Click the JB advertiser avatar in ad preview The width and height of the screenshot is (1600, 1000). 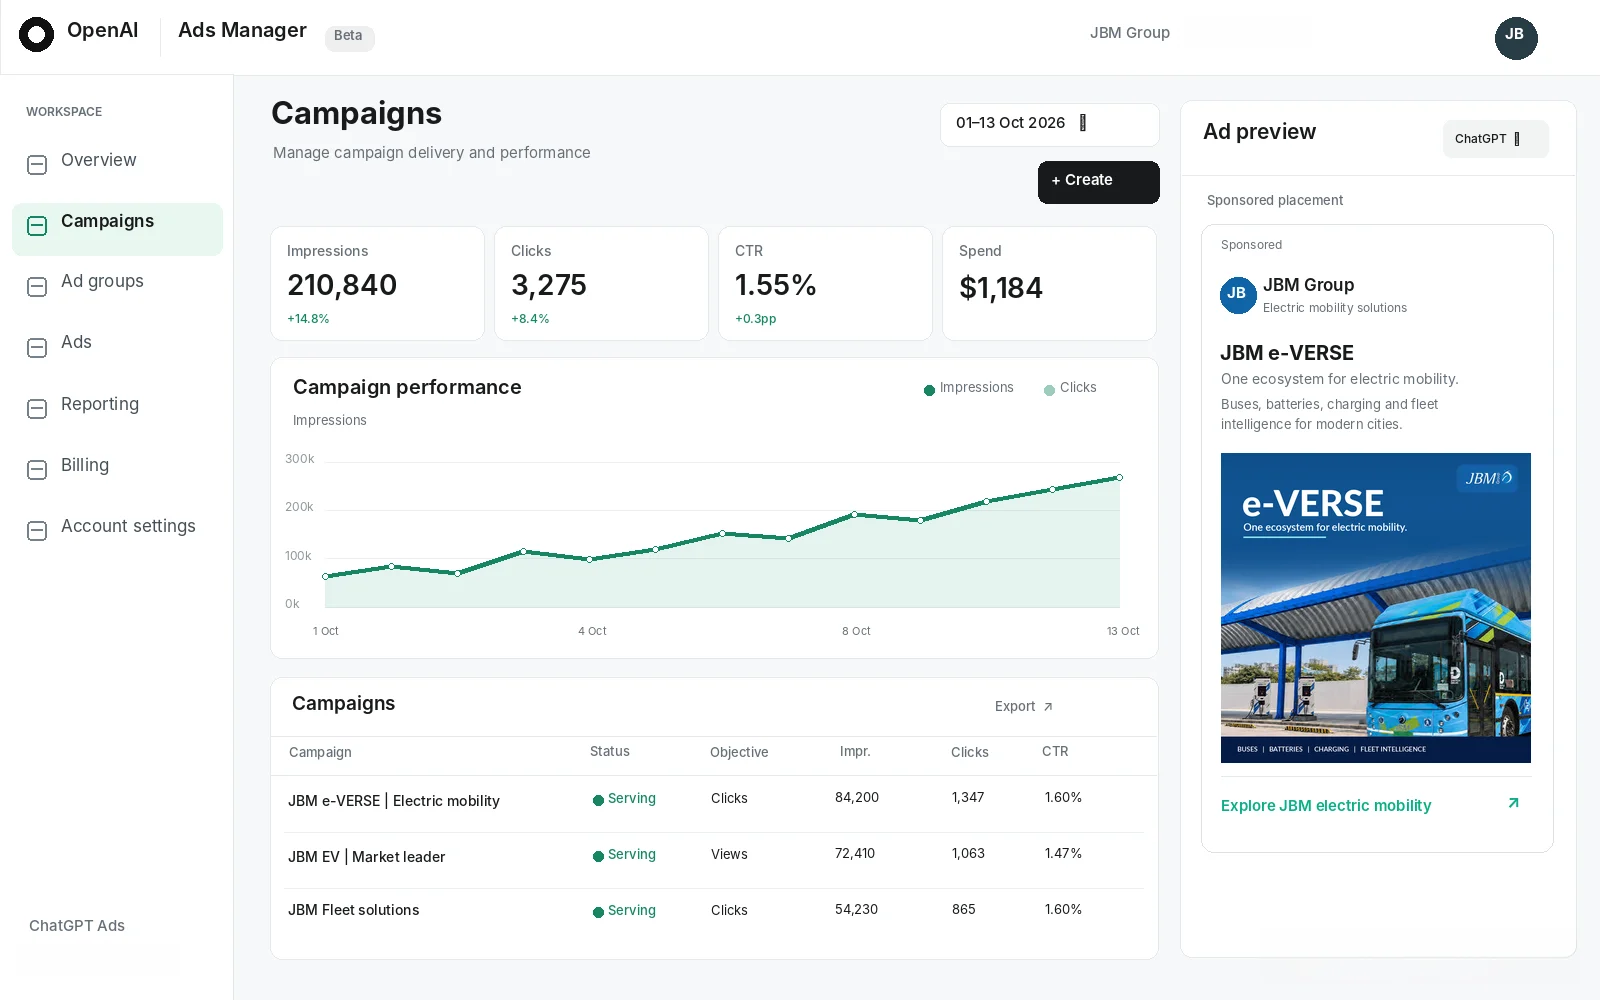pos(1238,295)
